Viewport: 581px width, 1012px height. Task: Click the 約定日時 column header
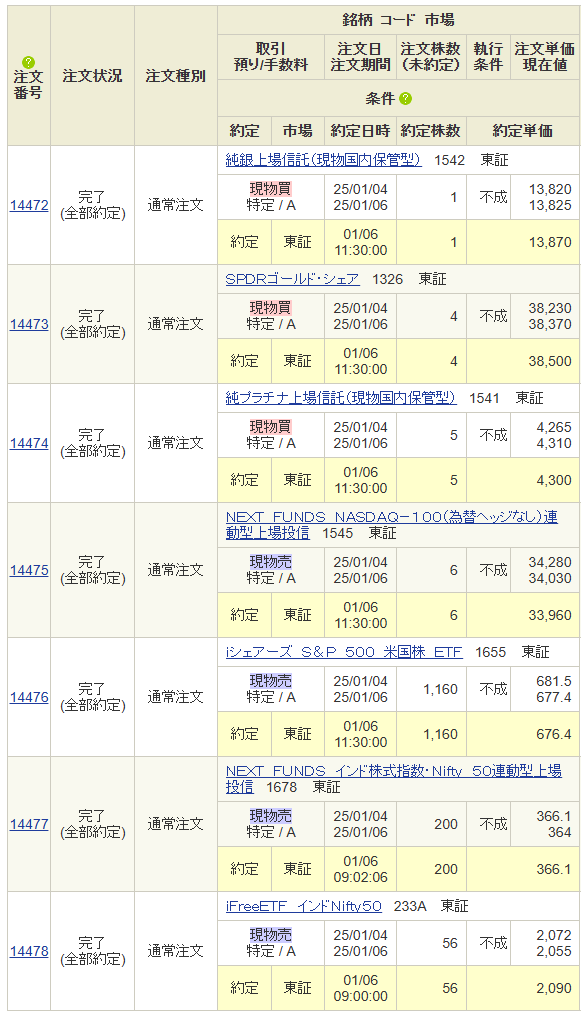coord(360,130)
